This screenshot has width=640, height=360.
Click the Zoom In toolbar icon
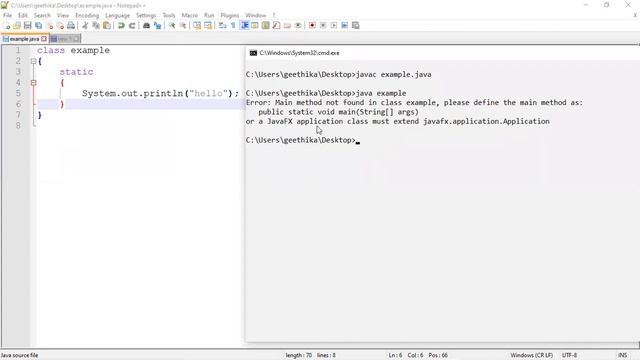pyautogui.click(x=172, y=25)
